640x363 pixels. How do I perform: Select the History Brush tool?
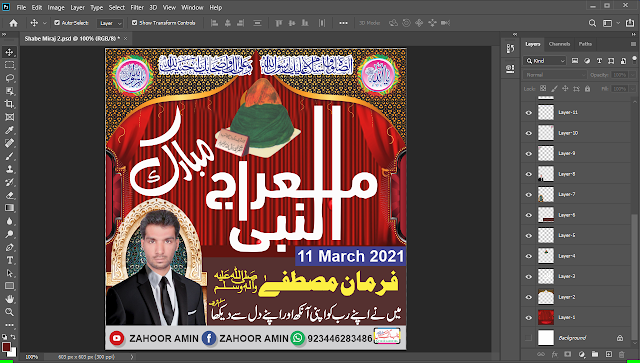click(x=9, y=182)
